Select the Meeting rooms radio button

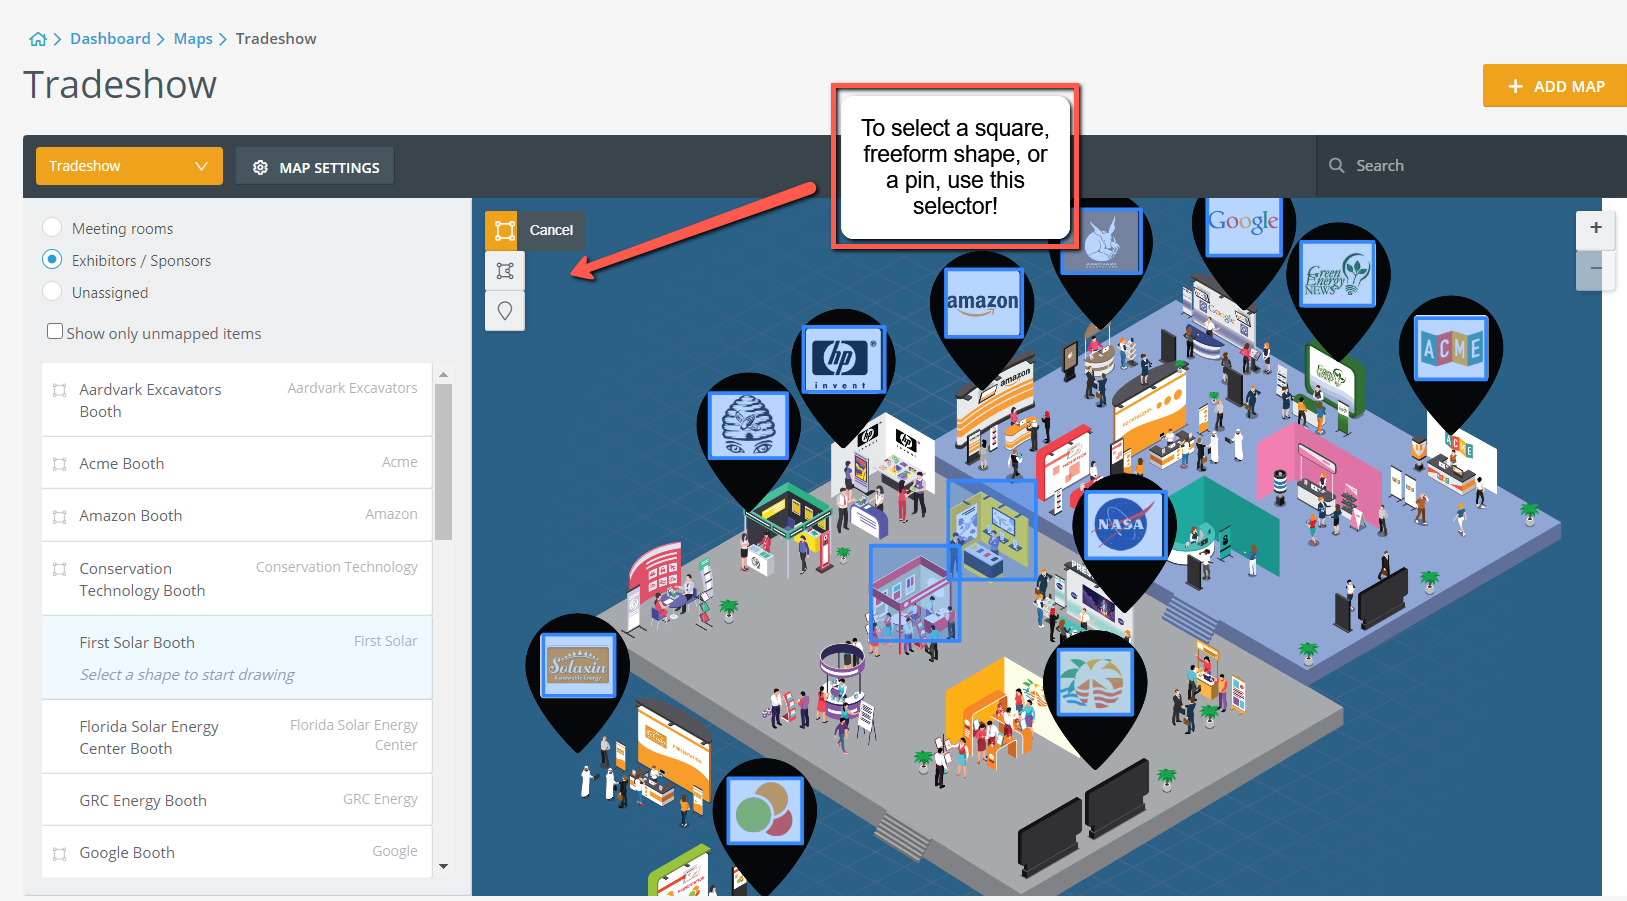coord(53,228)
